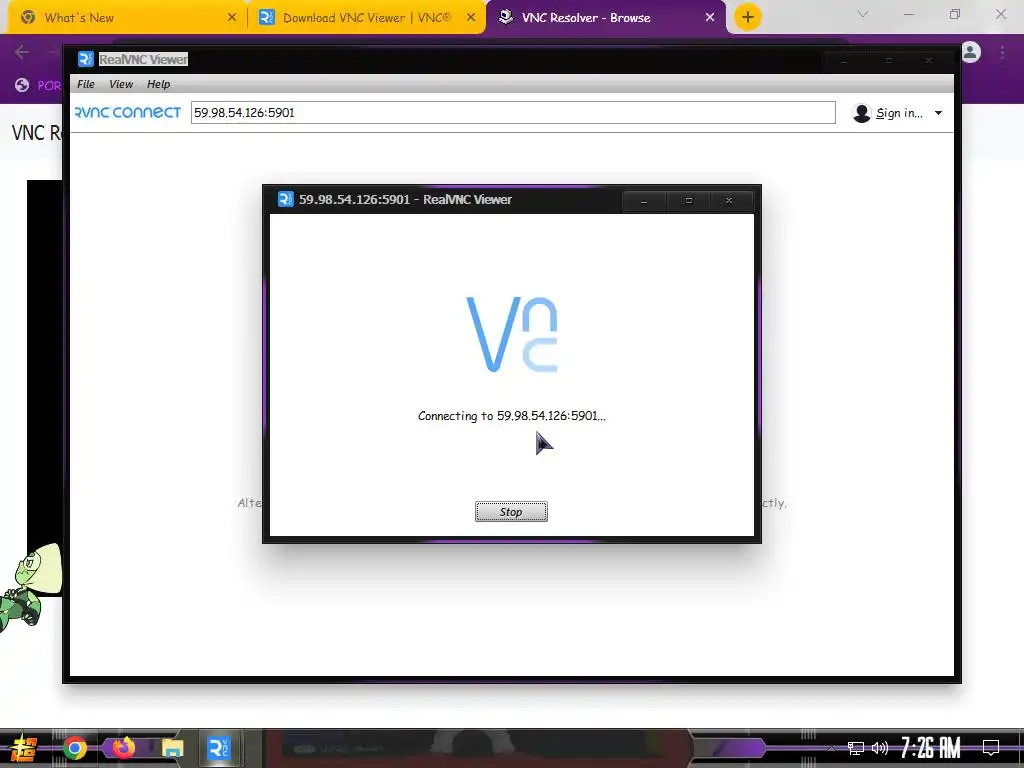Click the 7:26 AM clock
The image size is (1024, 768).
pyautogui.click(x=931, y=747)
